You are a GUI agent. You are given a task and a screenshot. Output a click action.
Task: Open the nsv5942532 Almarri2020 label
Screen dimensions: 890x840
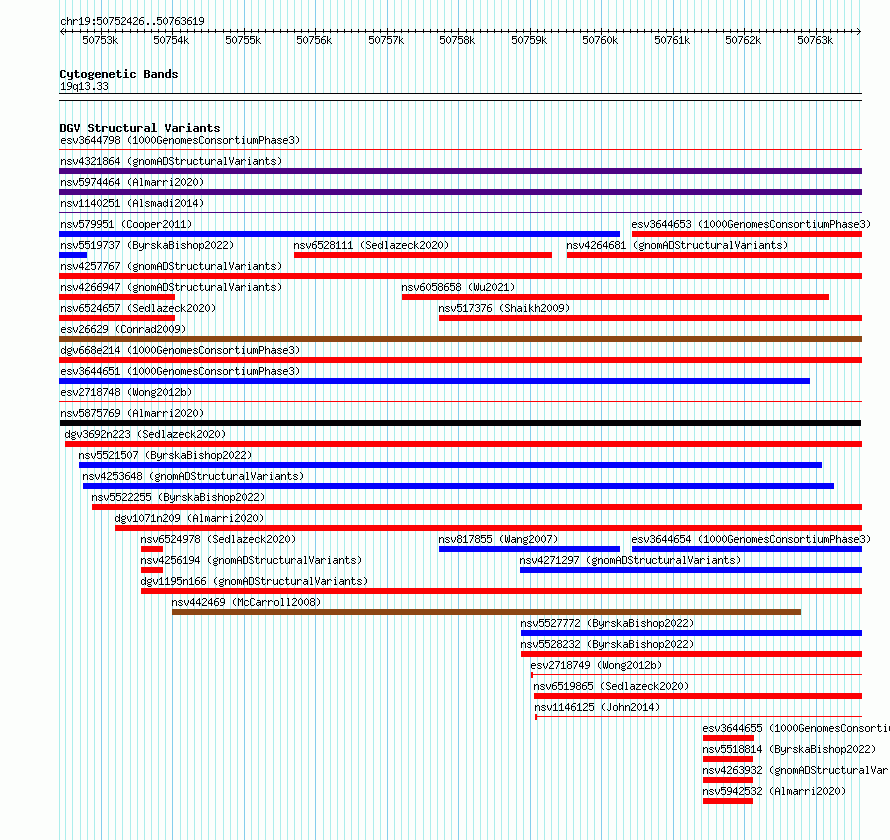[774, 791]
